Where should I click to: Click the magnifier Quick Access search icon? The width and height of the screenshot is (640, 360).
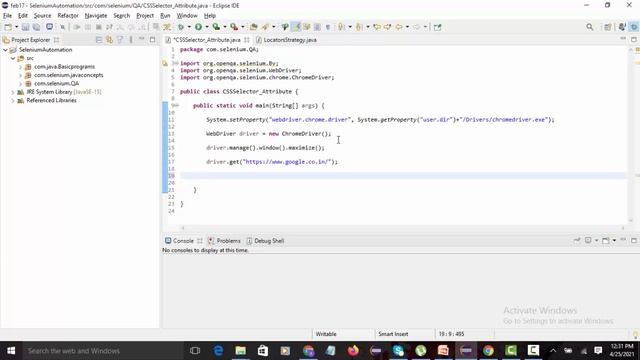590,27
